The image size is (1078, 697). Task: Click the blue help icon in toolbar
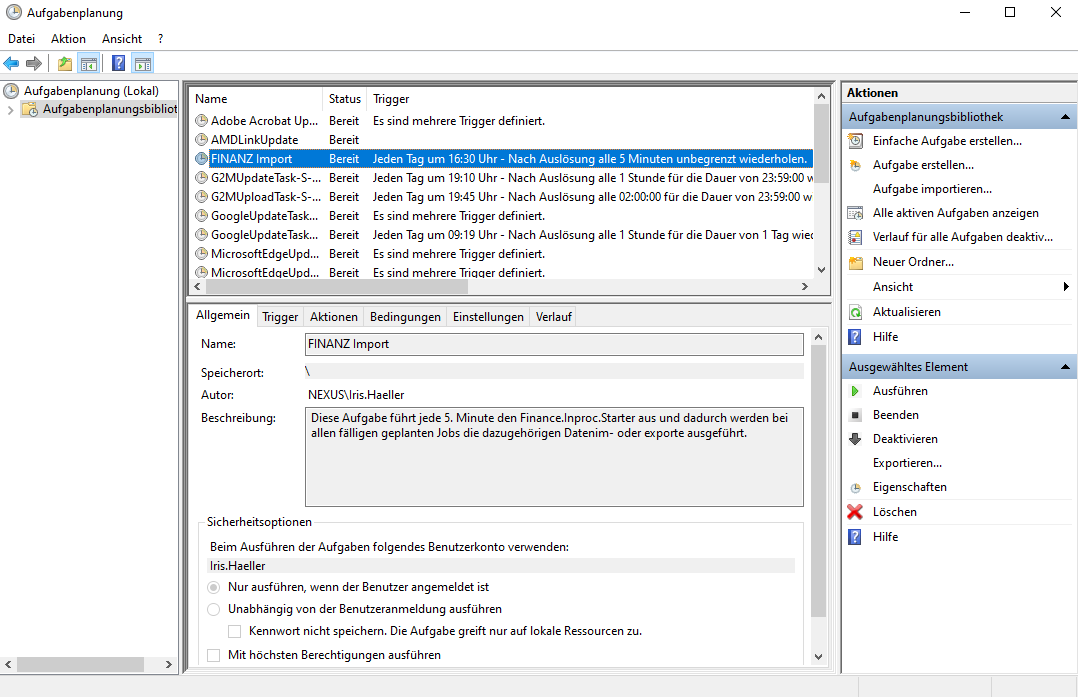tap(118, 64)
